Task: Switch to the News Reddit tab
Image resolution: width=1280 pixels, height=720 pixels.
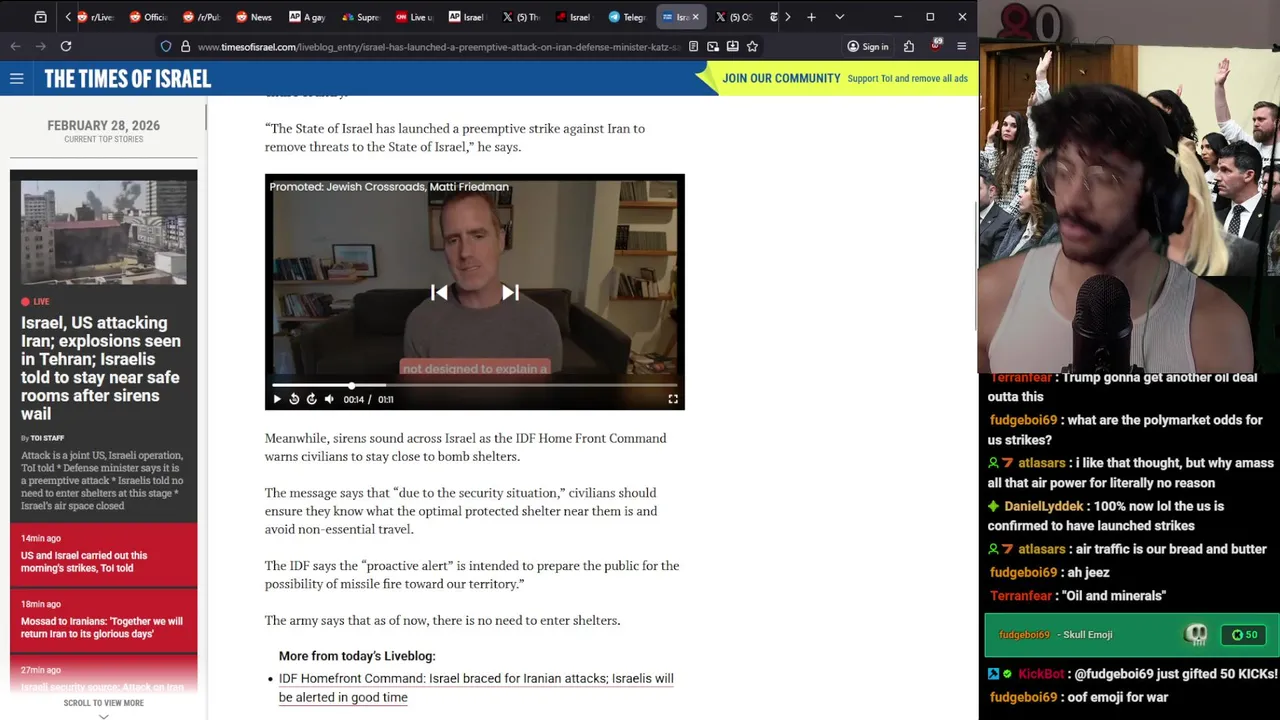Action: [253, 17]
